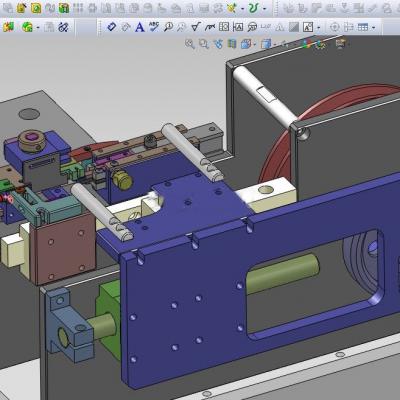This screenshot has height=400, width=400.
Task: Select the Smart Dimension tool
Action: (111, 26)
